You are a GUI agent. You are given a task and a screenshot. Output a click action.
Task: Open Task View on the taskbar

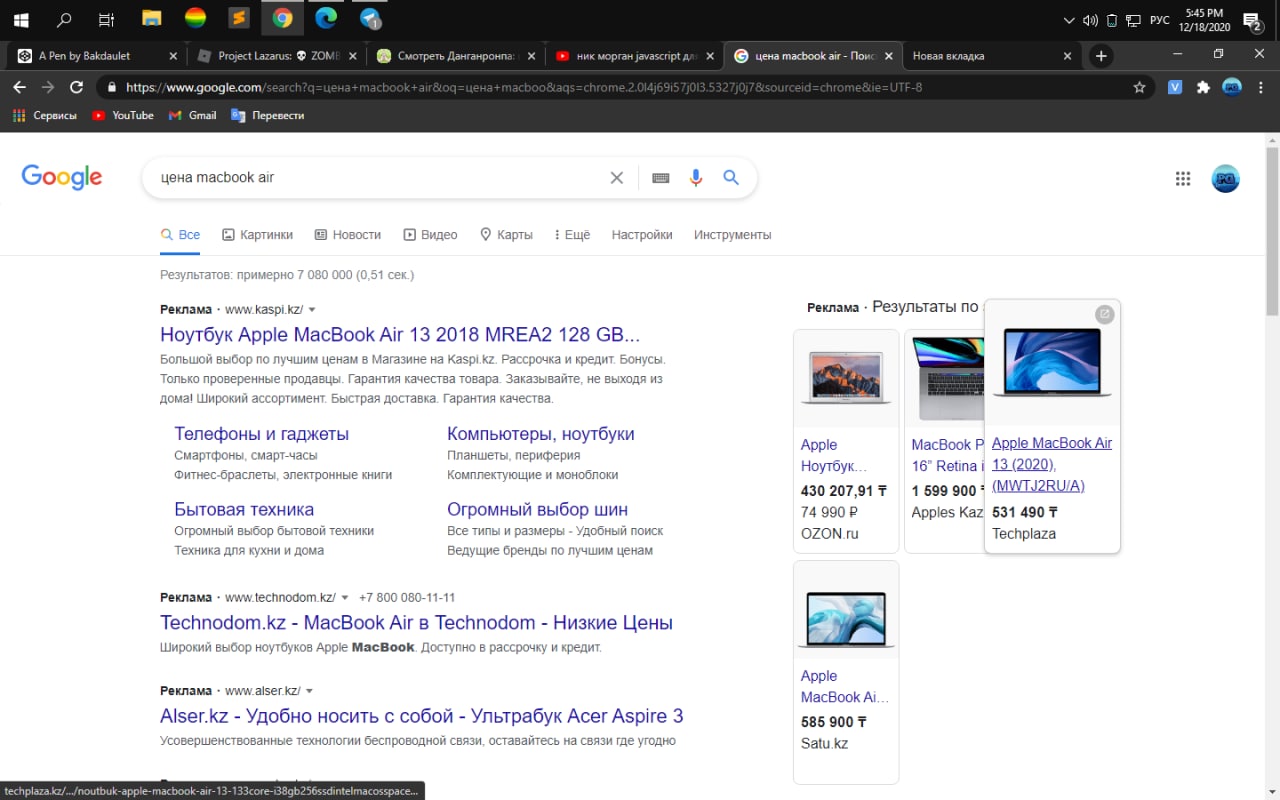[107, 18]
